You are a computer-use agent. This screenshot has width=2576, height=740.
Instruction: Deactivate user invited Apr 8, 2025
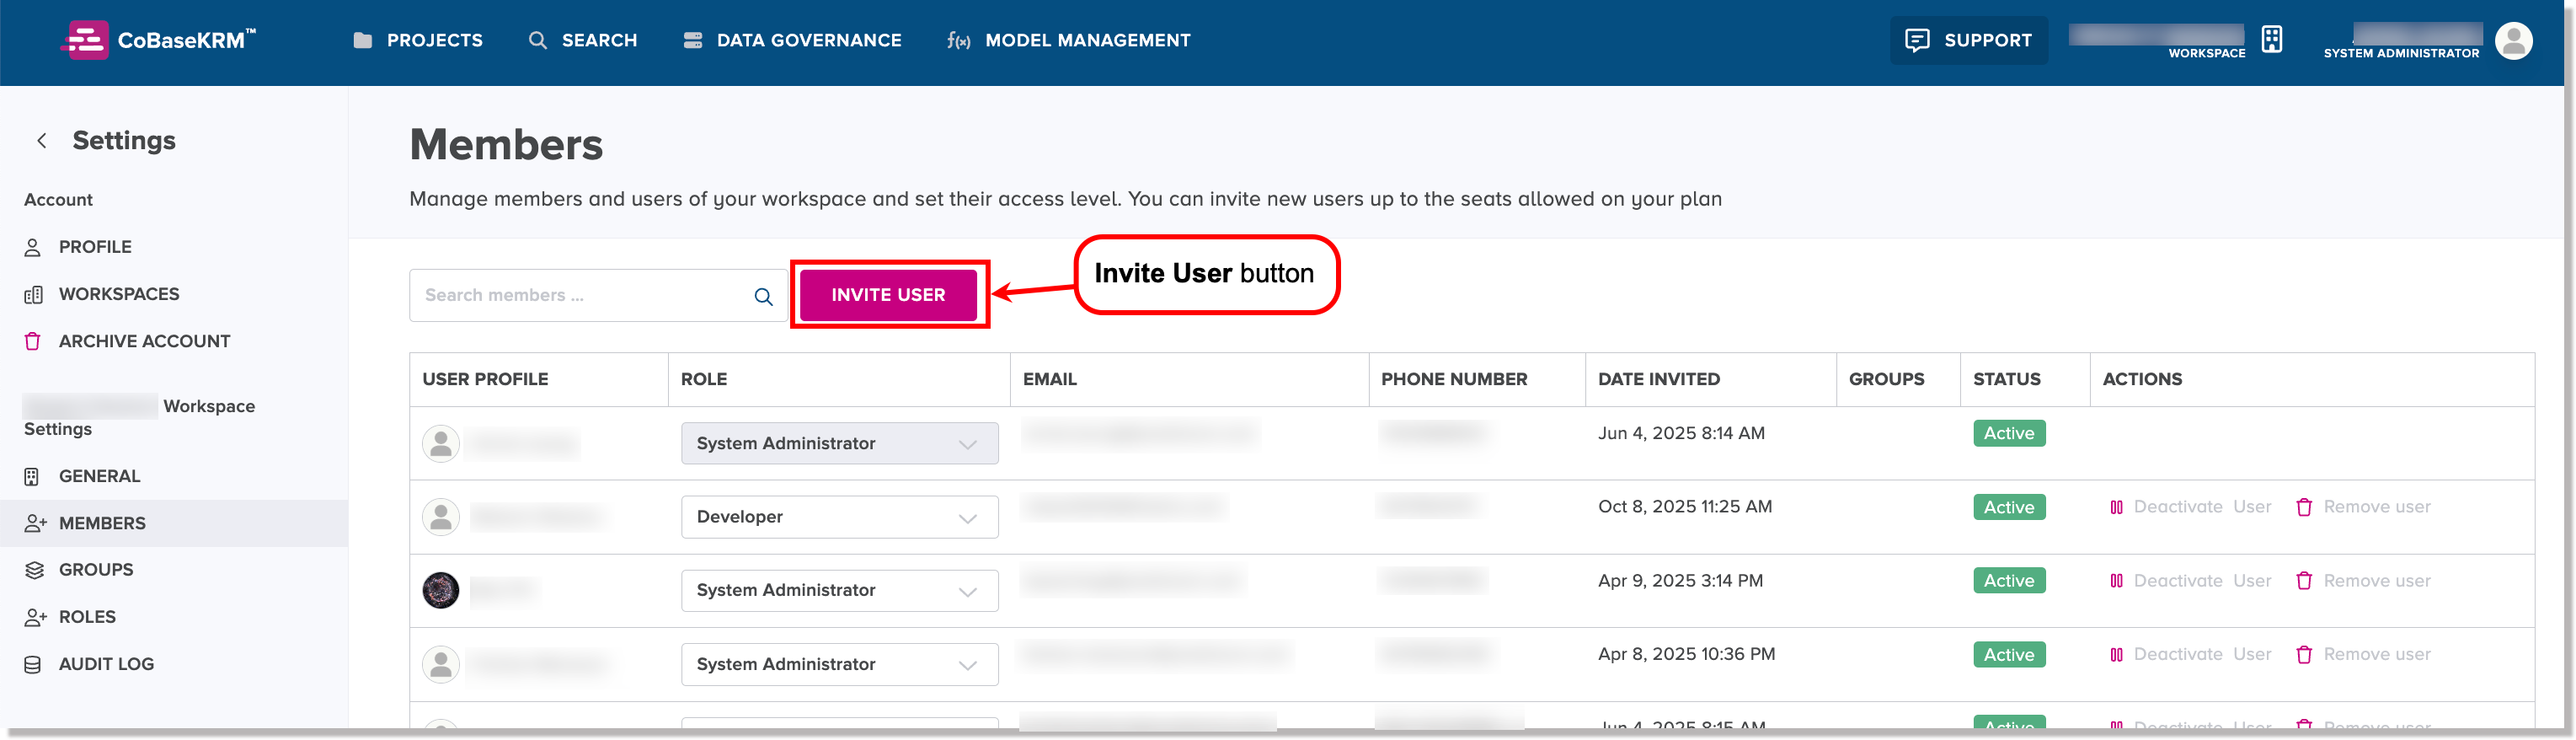coord(2190,654)
